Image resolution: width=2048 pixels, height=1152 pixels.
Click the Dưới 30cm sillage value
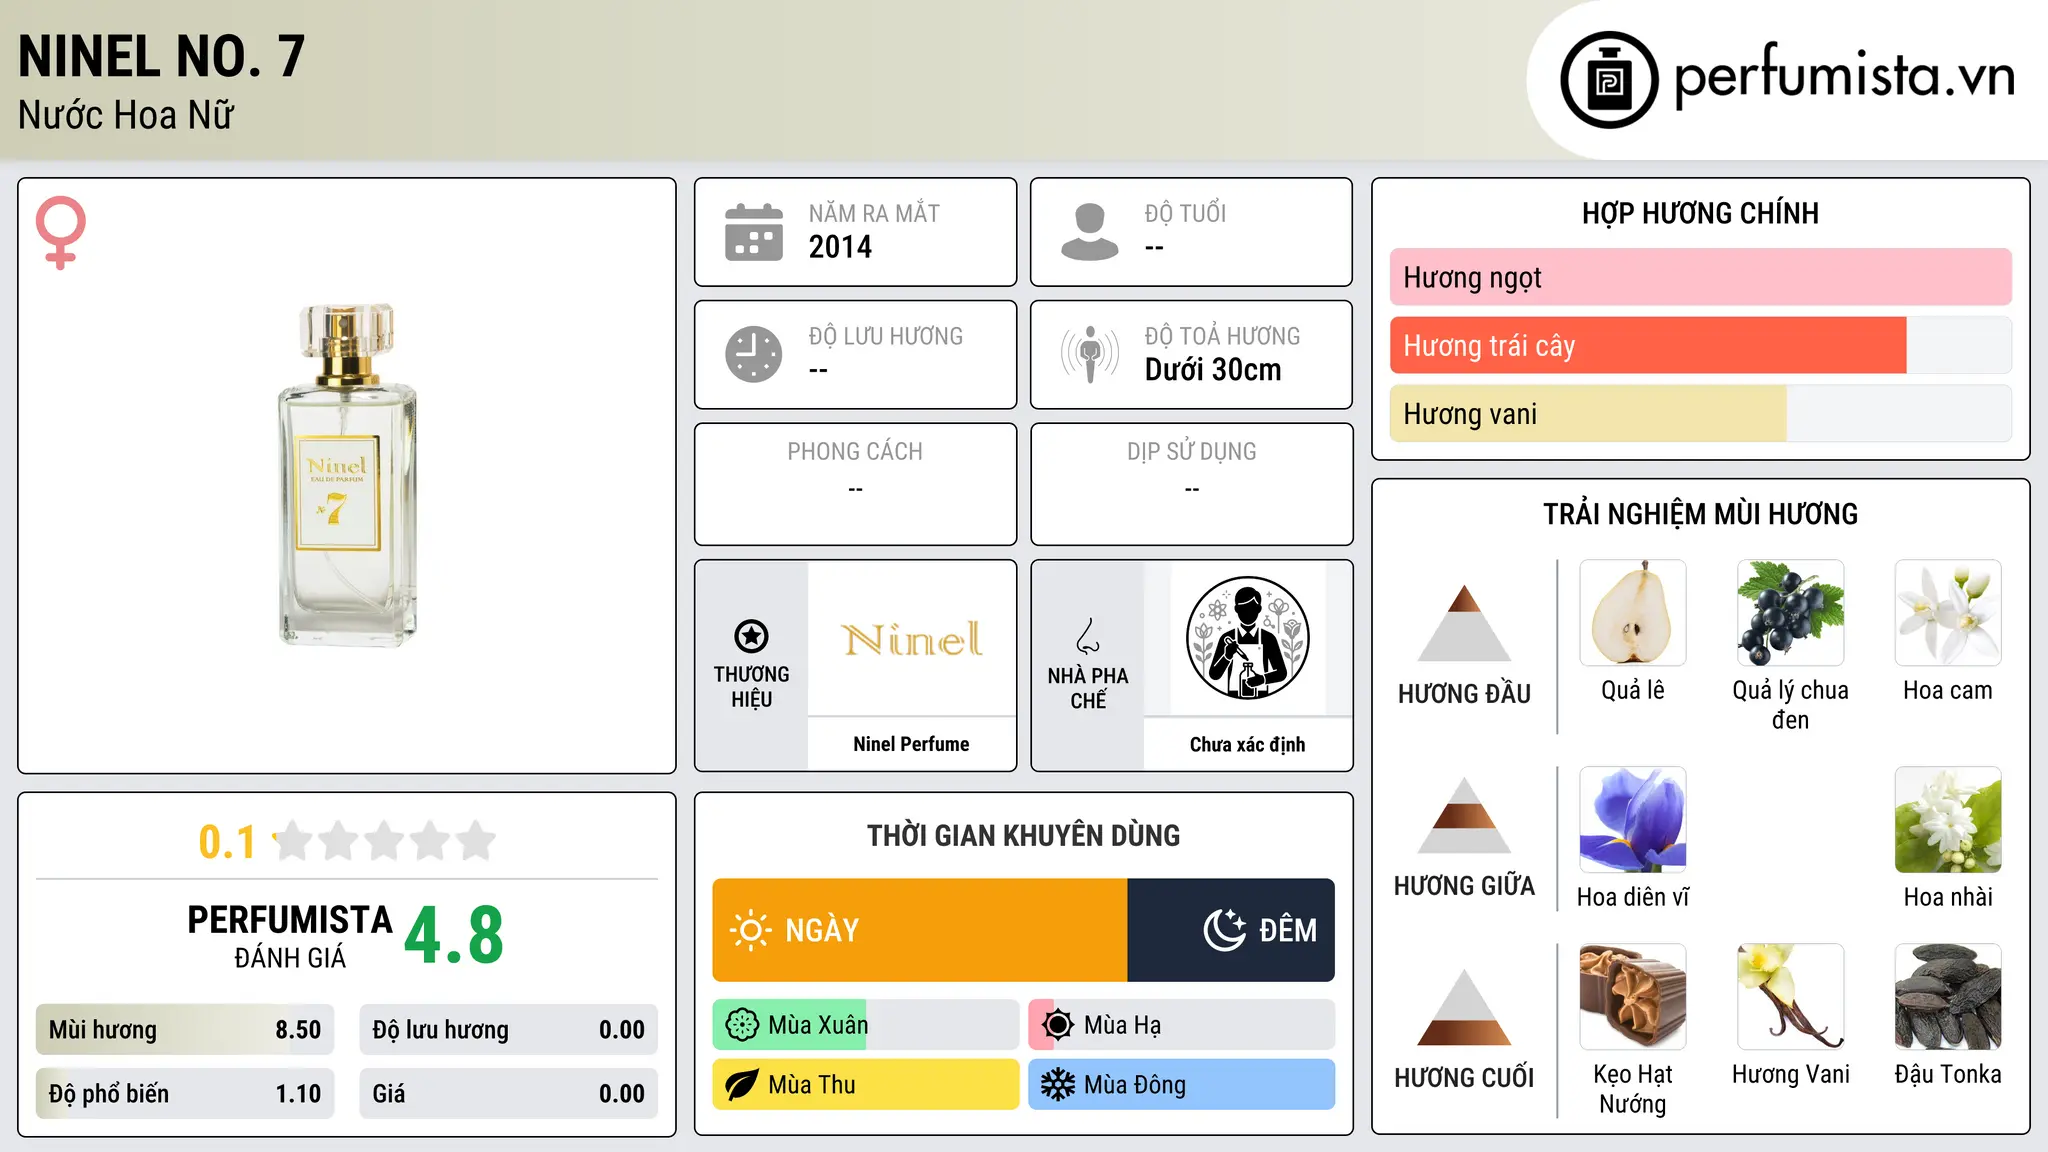(1213, 370)
